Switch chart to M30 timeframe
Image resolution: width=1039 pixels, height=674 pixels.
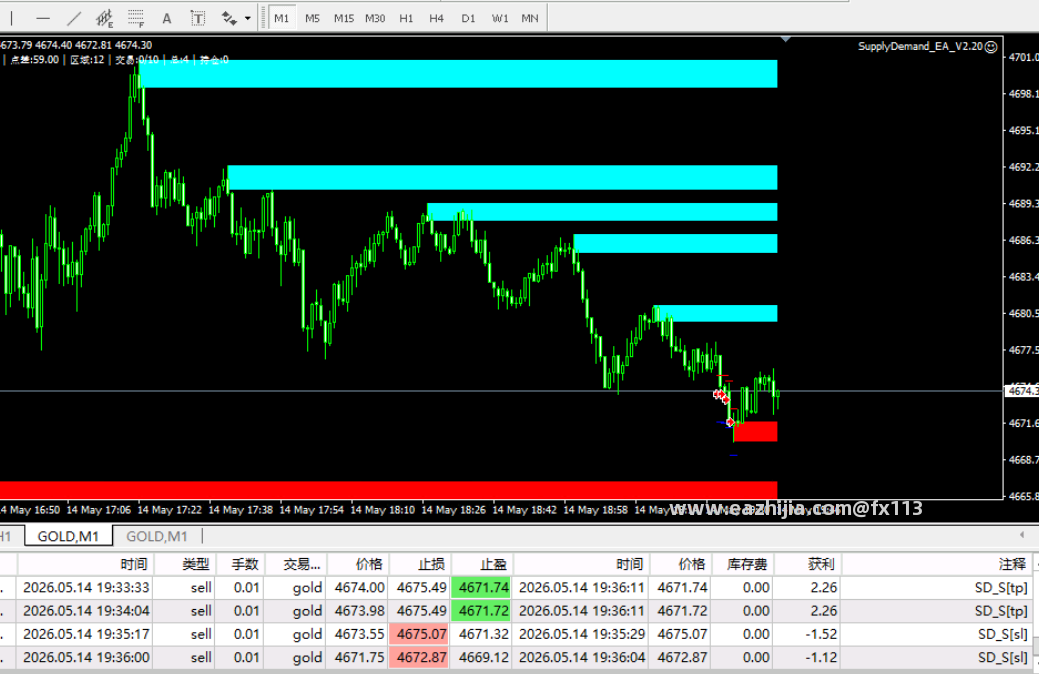pos(375,19)
